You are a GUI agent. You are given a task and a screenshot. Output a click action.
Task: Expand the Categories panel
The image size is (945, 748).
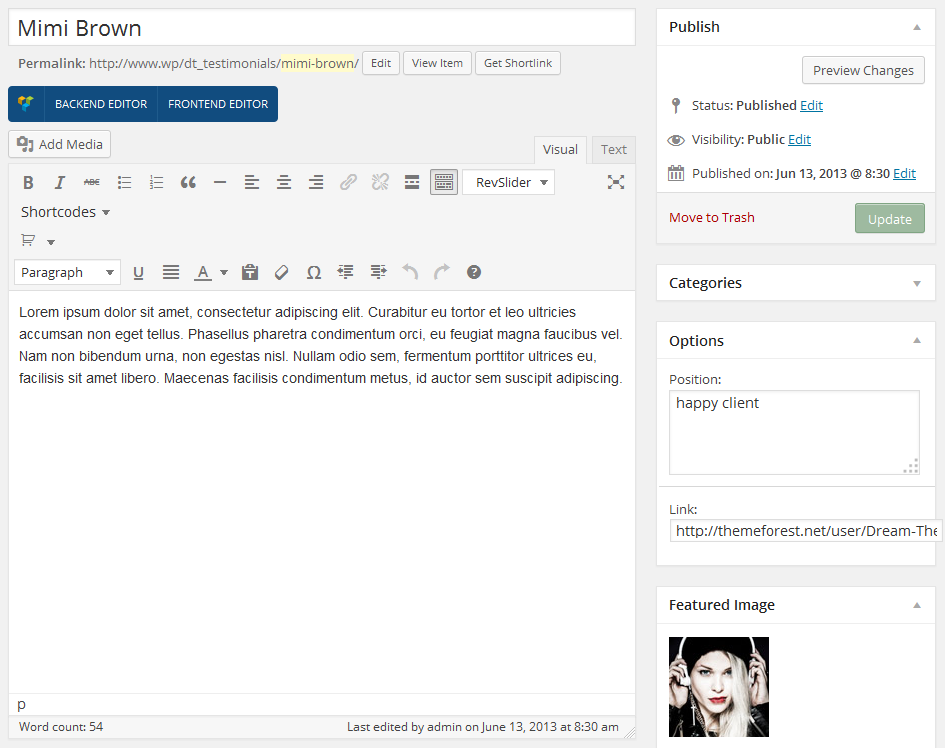pyautogui.click(x=916, y=283)
